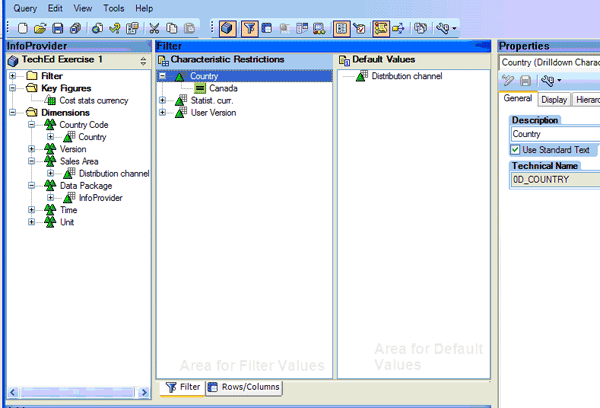Execute query on web via globe icon
This screenshot has height=408, width=600.
pyautogui.click(x=97, y=28)
